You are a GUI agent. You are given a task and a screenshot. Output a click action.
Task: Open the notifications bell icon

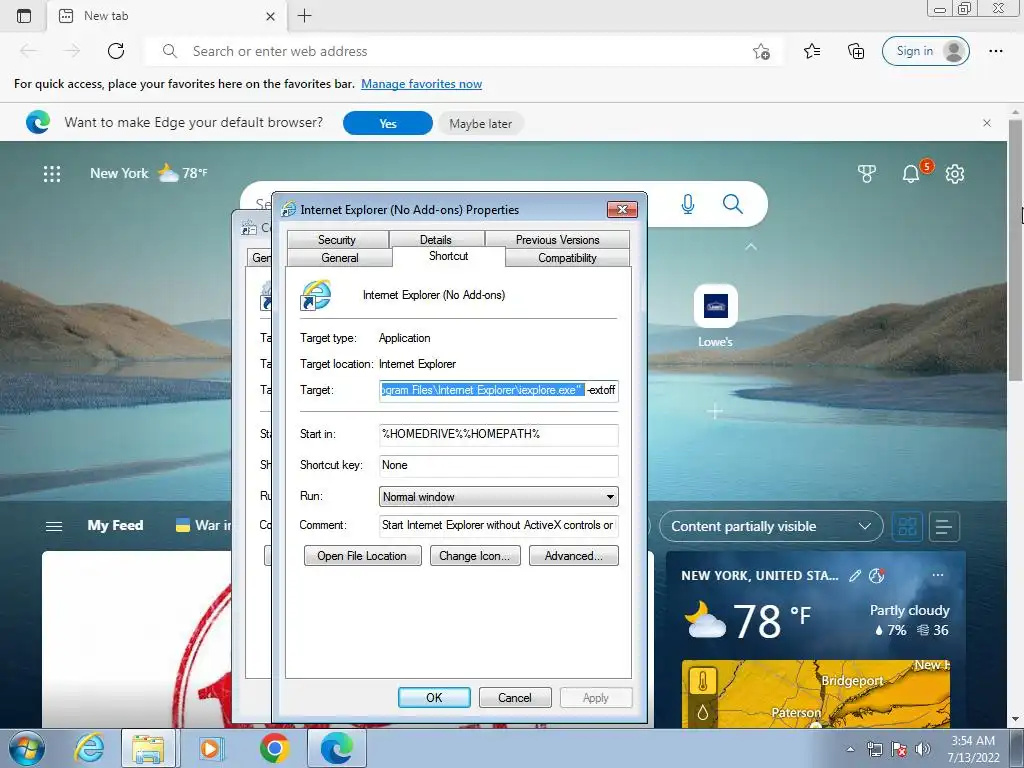(x=910, y=174)
